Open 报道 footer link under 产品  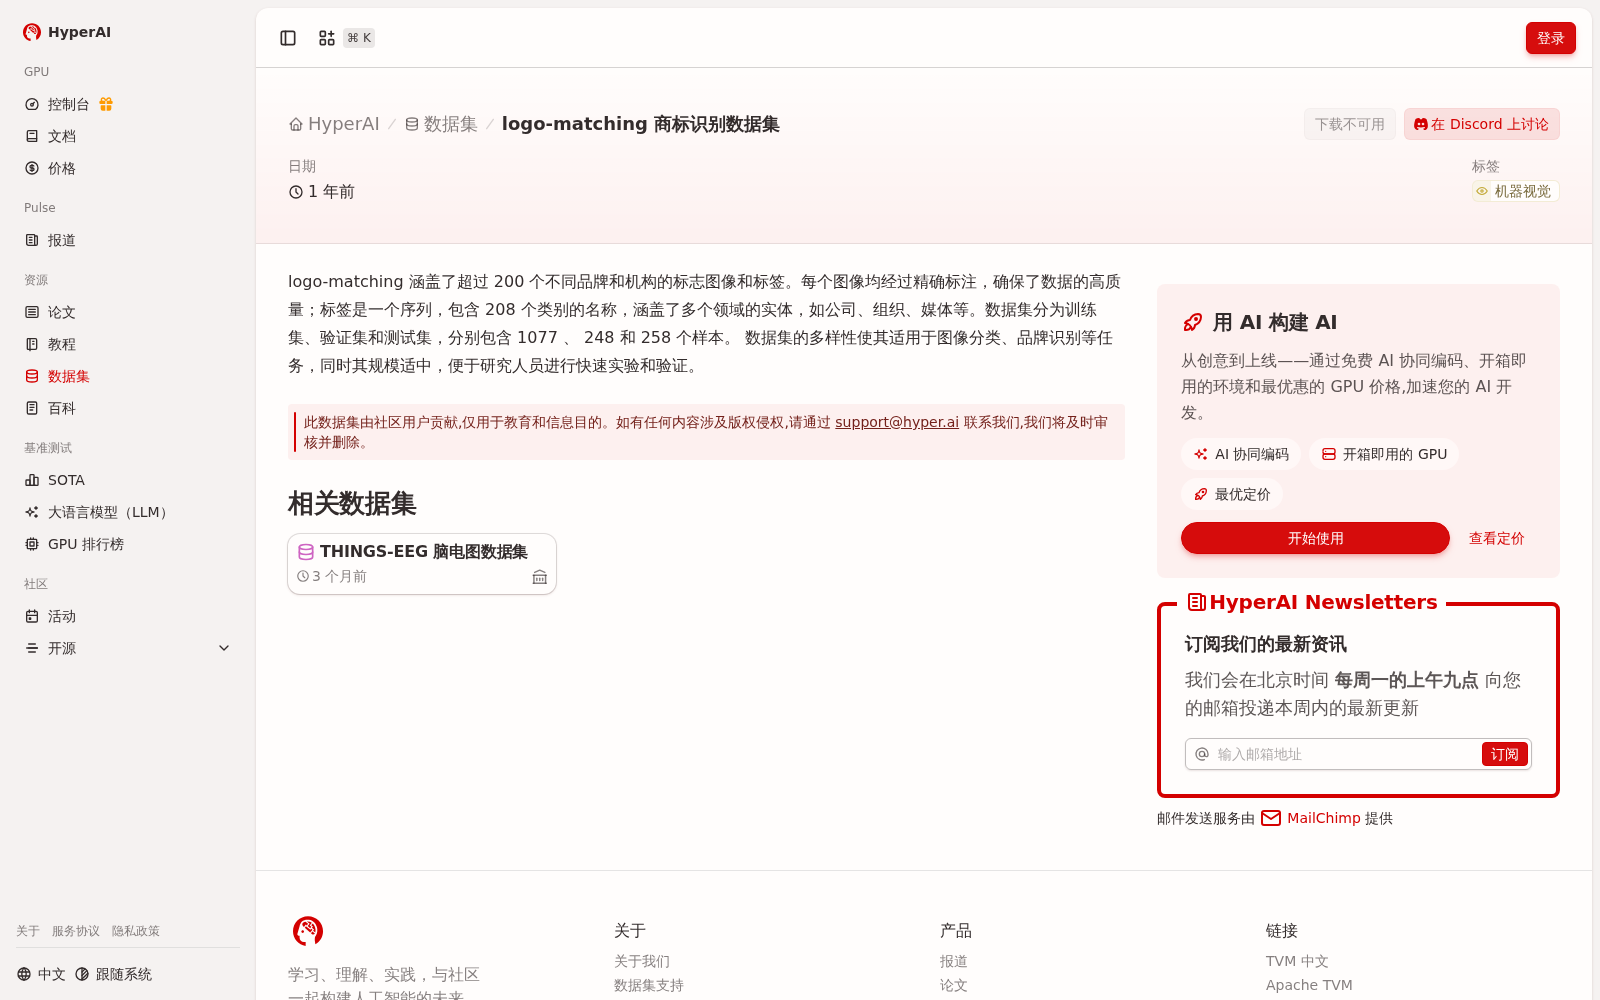pyautogui.click(x=954, y=961)
